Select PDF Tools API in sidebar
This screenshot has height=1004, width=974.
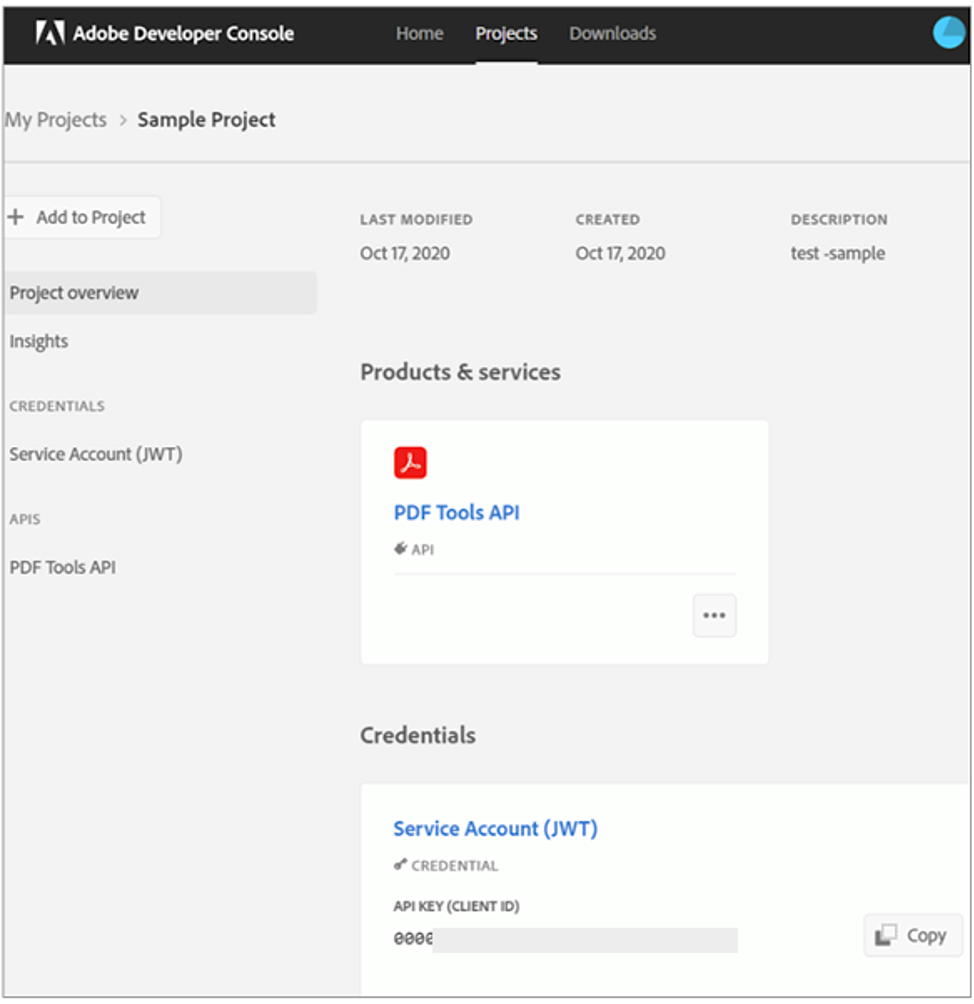pyautogui.click(x=63, y=567)
